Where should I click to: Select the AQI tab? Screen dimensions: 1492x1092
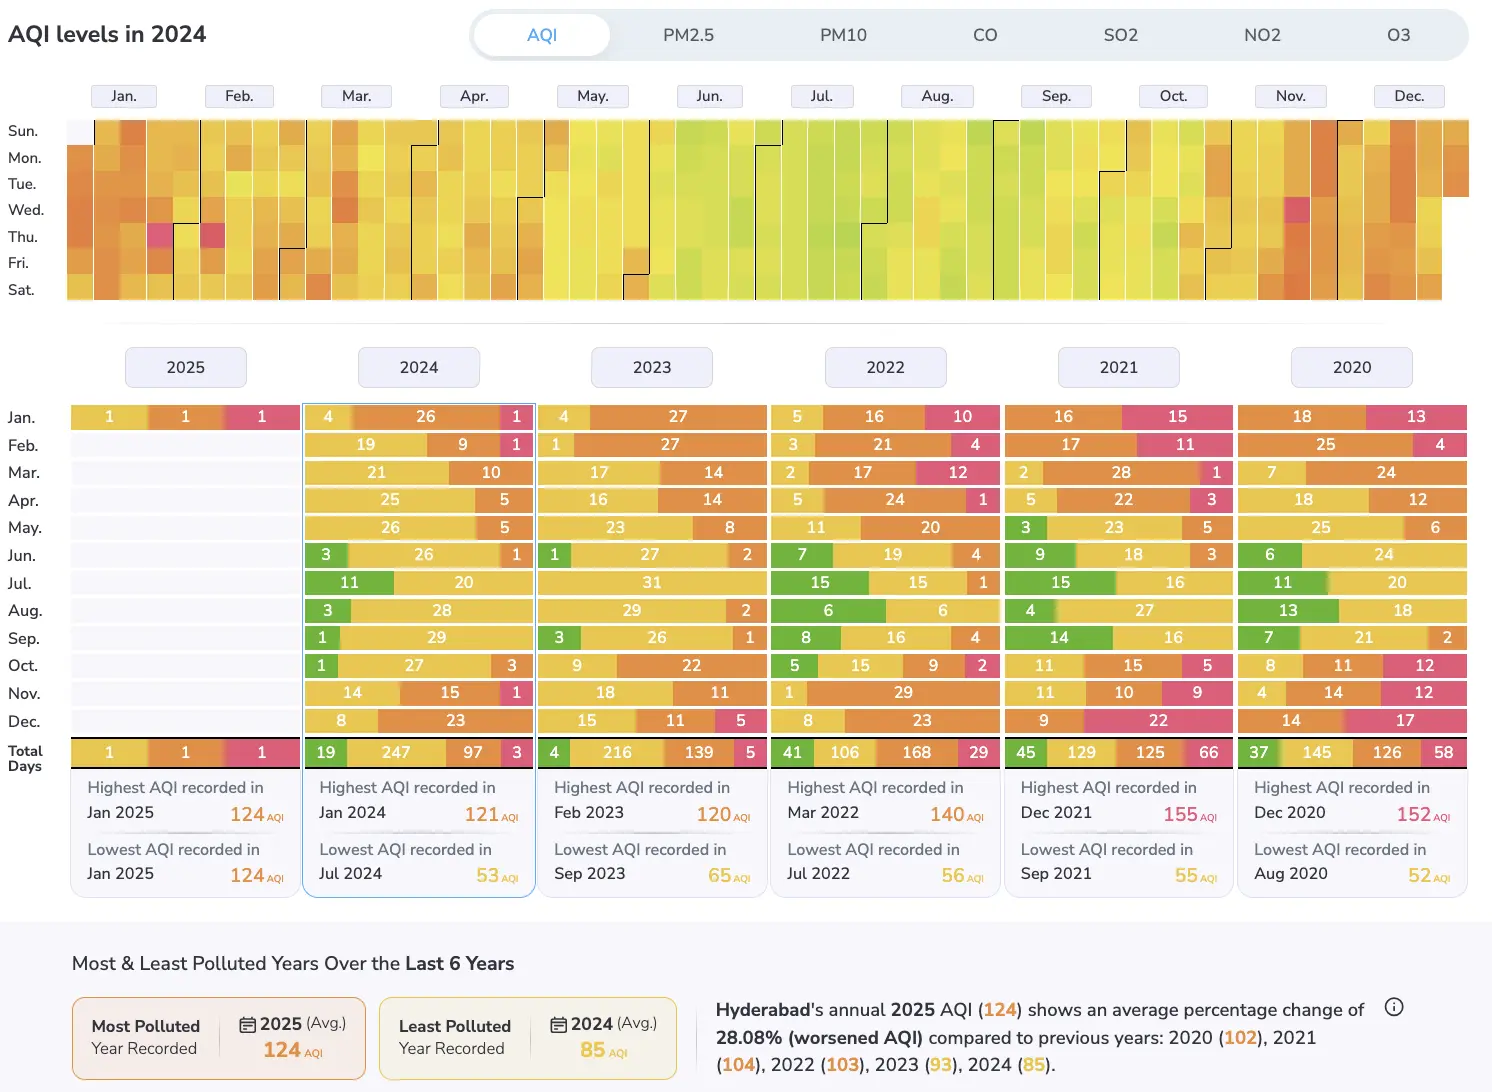pos(542,35)
